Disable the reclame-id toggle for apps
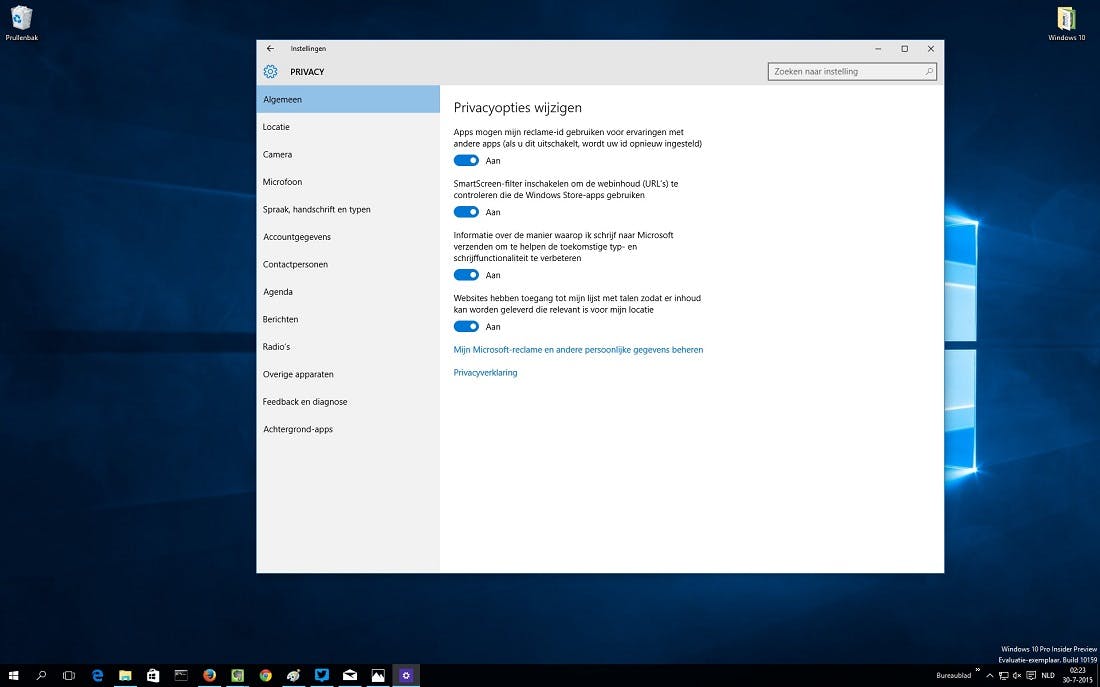1100x687 pixels. pos(466,160)
